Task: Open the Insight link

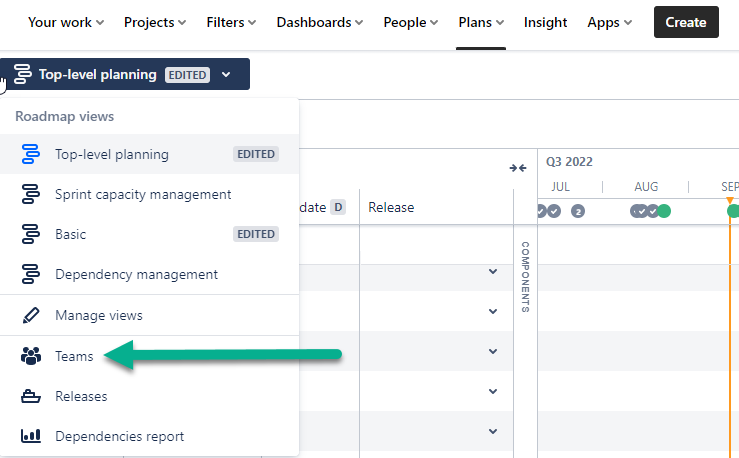Action: point(545,22)
